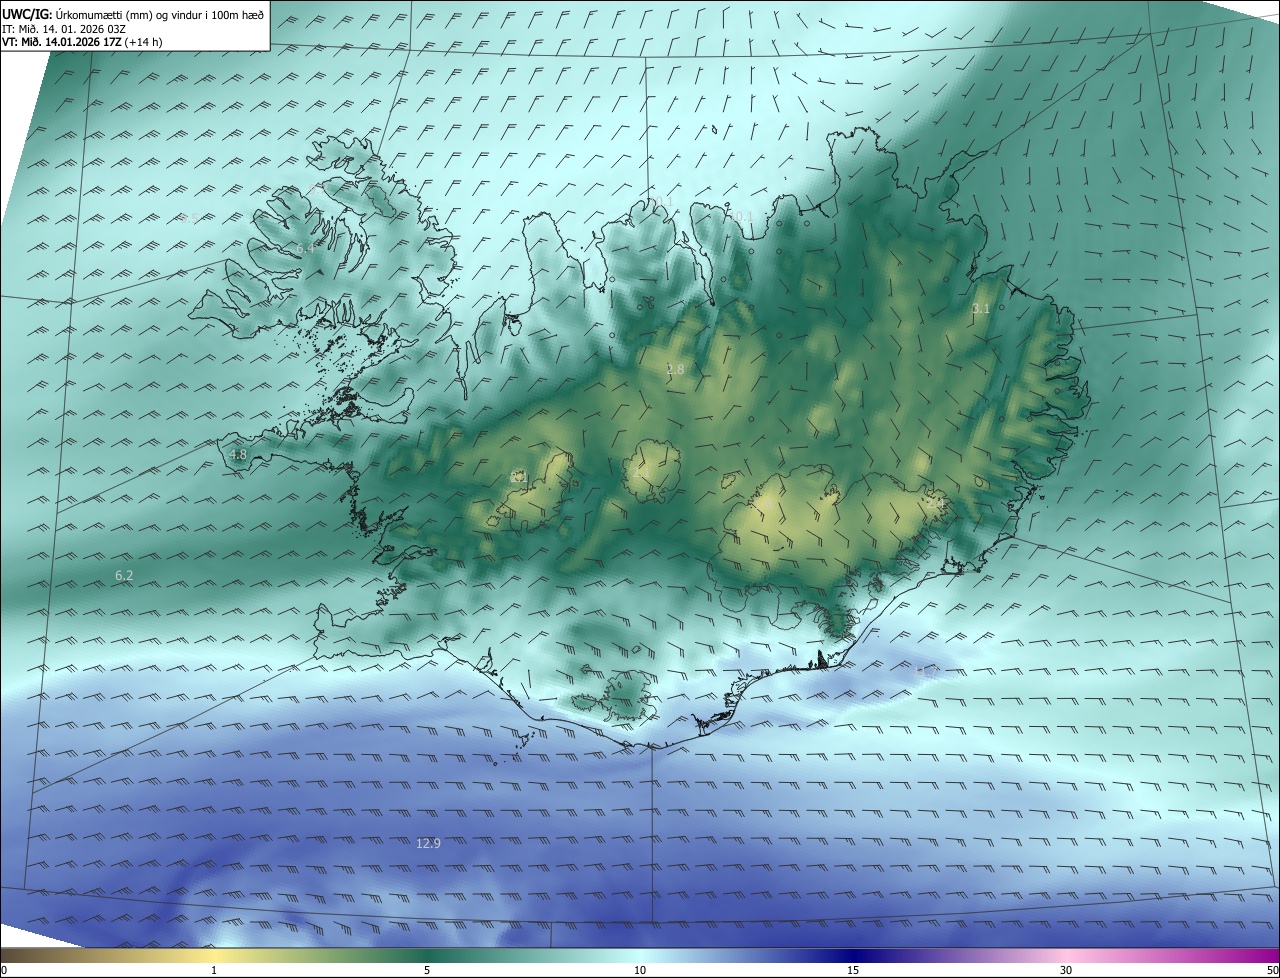Click the 11.7 value off the southeast coast
This screenshot has width=1280, height=978.
[x=927, y=672]
